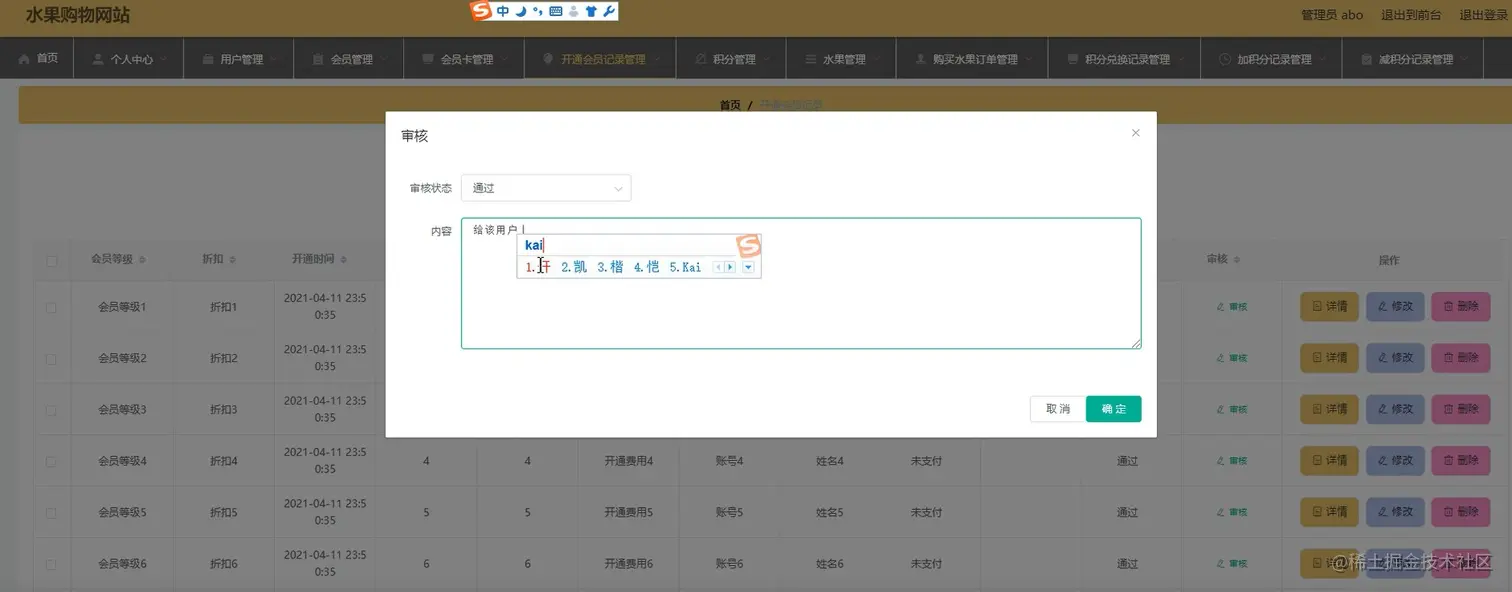Image resolution: width=1512 pixels, height=592 pixels.
Task: Choose candidate 3.楷 in IME list
Action: pos(610,267)
